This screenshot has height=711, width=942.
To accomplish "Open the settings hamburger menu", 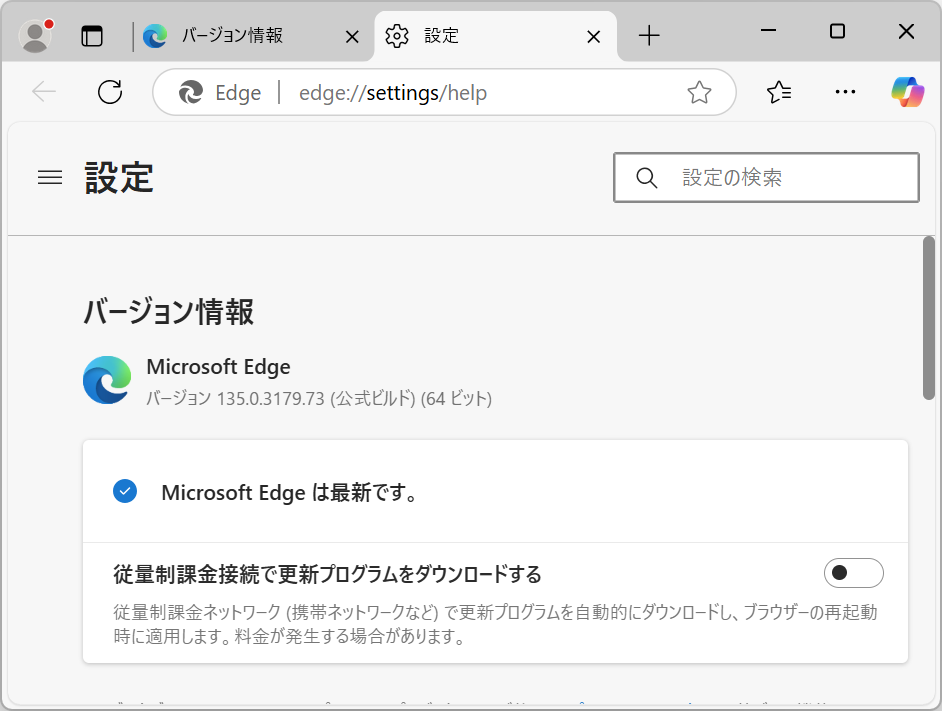I will 49,177.
